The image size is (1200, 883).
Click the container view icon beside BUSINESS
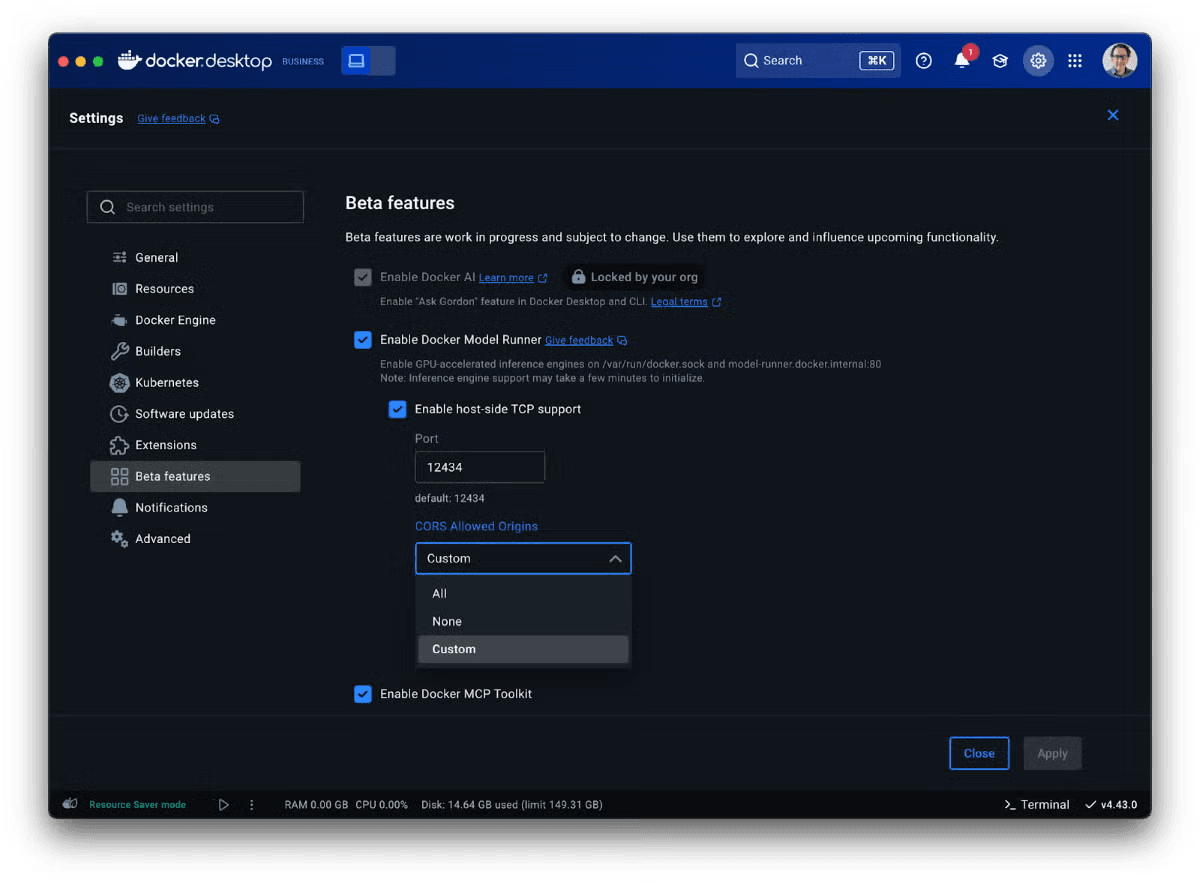click(356, 61)
